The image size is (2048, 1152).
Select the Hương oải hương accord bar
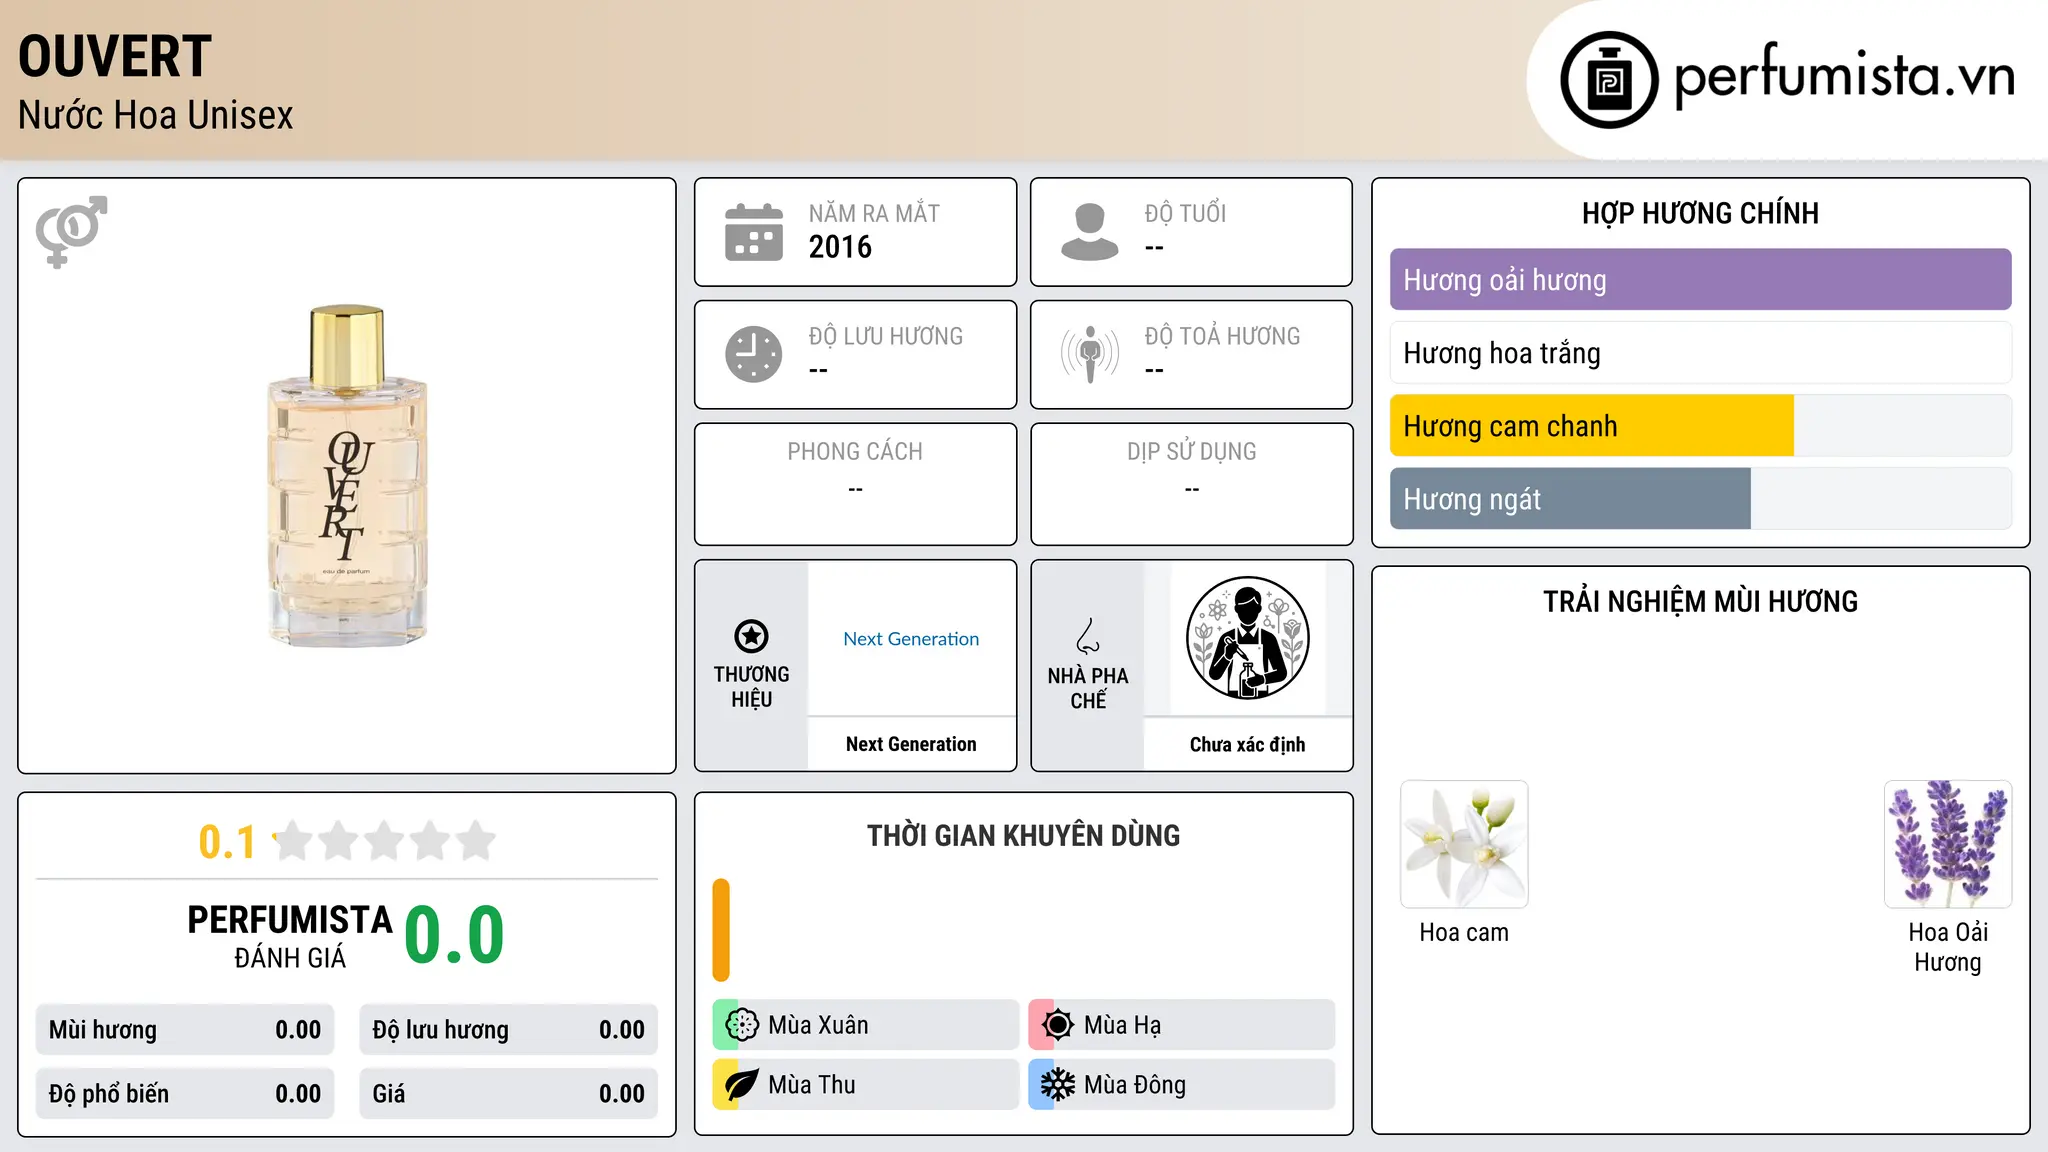1701,280
